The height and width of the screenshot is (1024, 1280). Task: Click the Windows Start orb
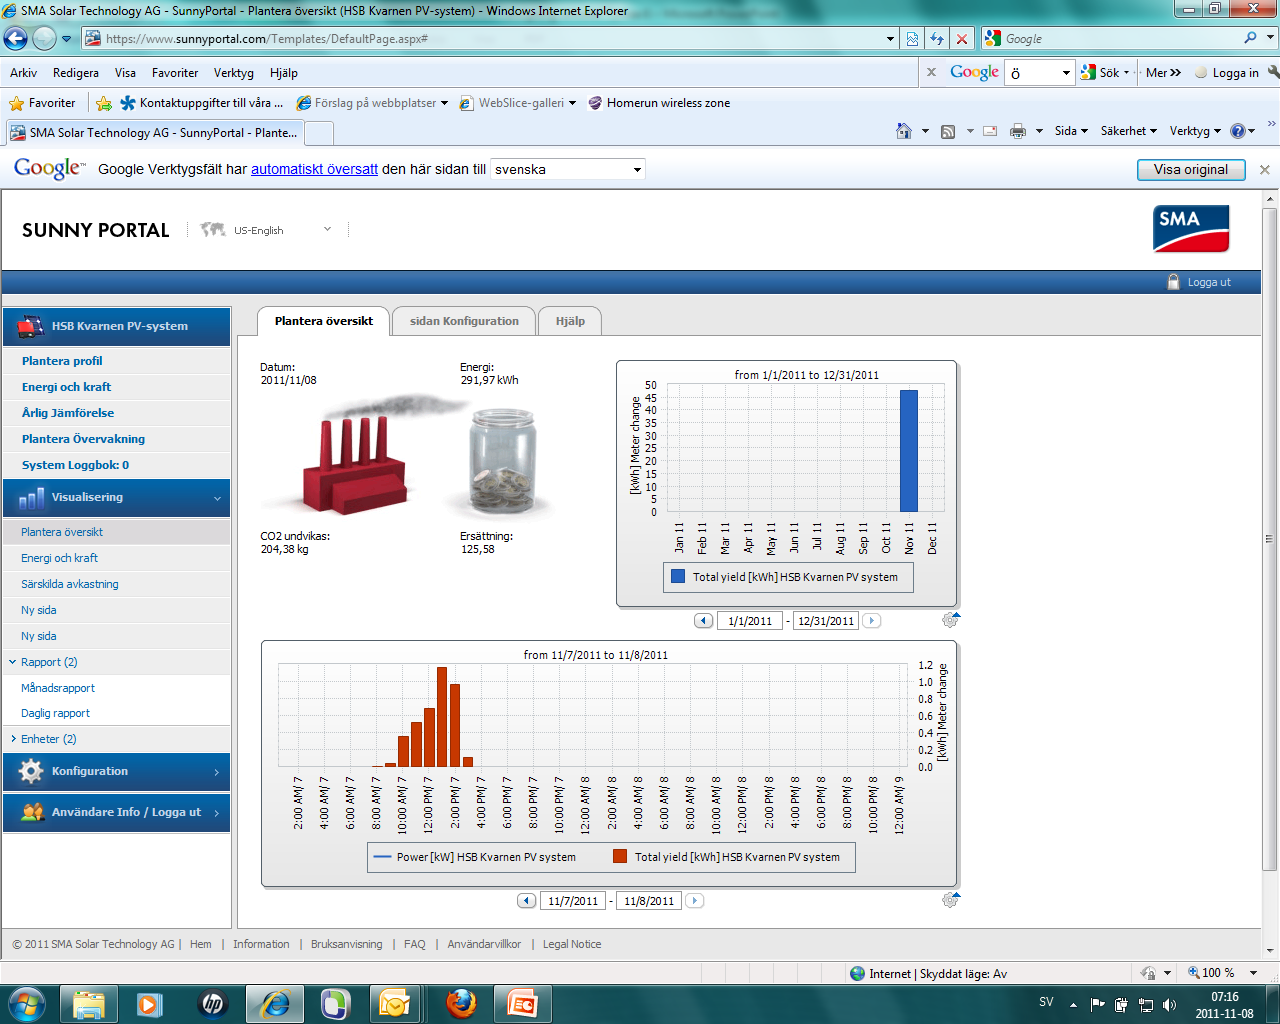click(x=27, y=1003)
